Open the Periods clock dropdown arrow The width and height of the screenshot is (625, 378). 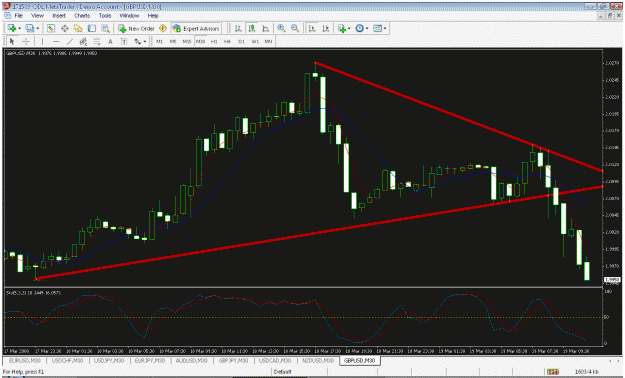tap(367, 28)
